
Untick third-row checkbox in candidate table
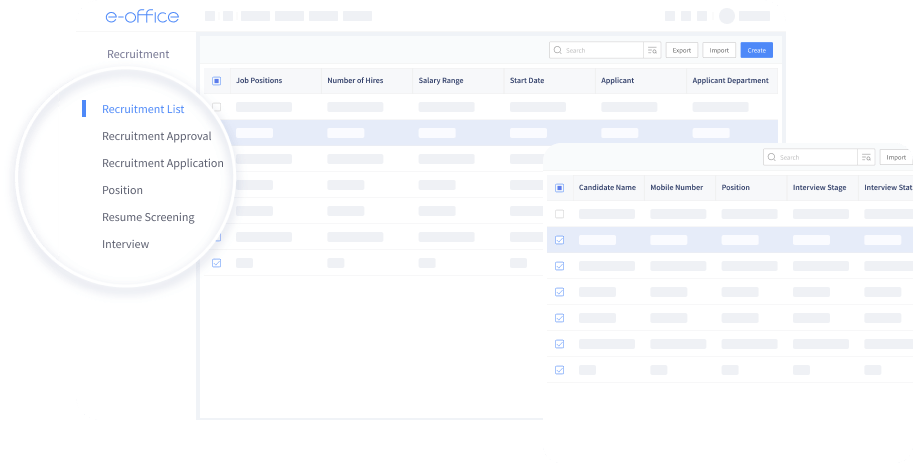(560, 266)
